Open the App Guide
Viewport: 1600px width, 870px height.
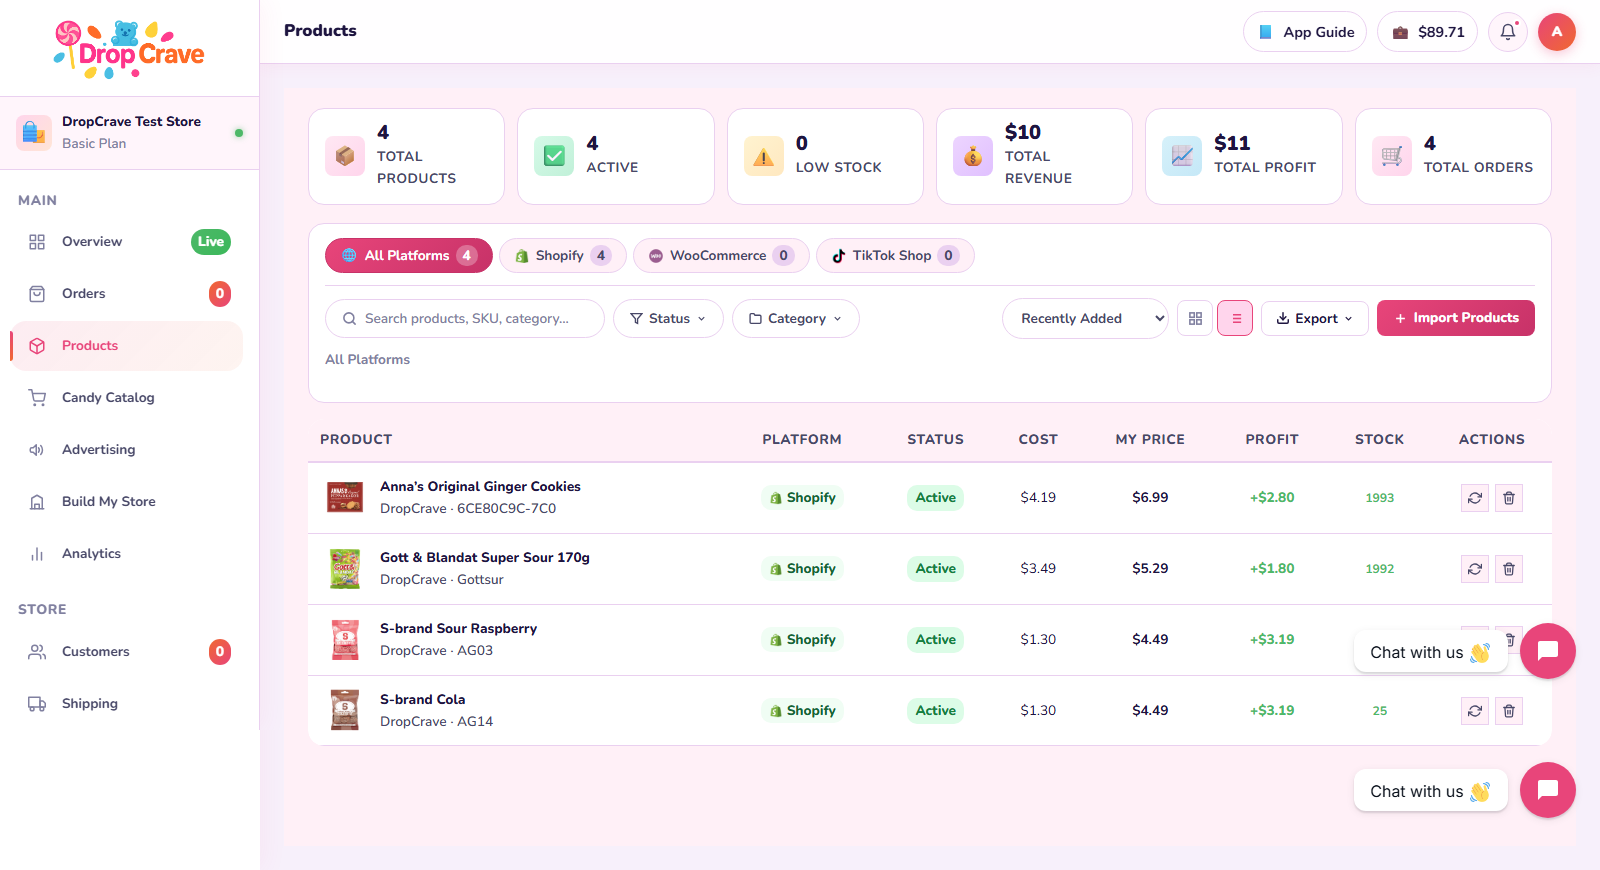tap(1305, 32)
